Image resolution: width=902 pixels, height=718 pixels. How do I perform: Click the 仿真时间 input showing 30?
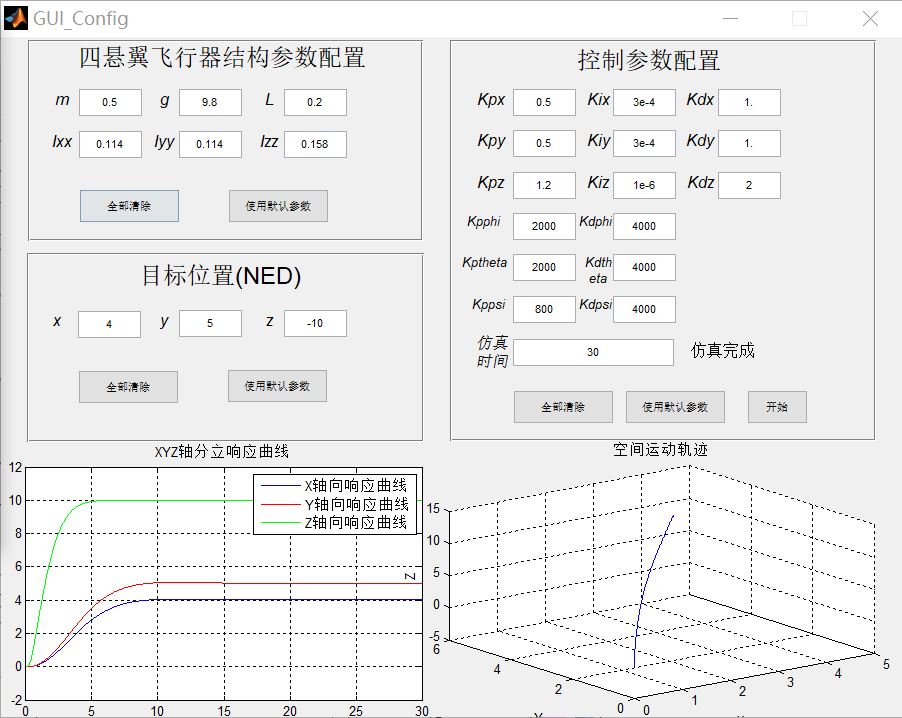coord(593,352)
